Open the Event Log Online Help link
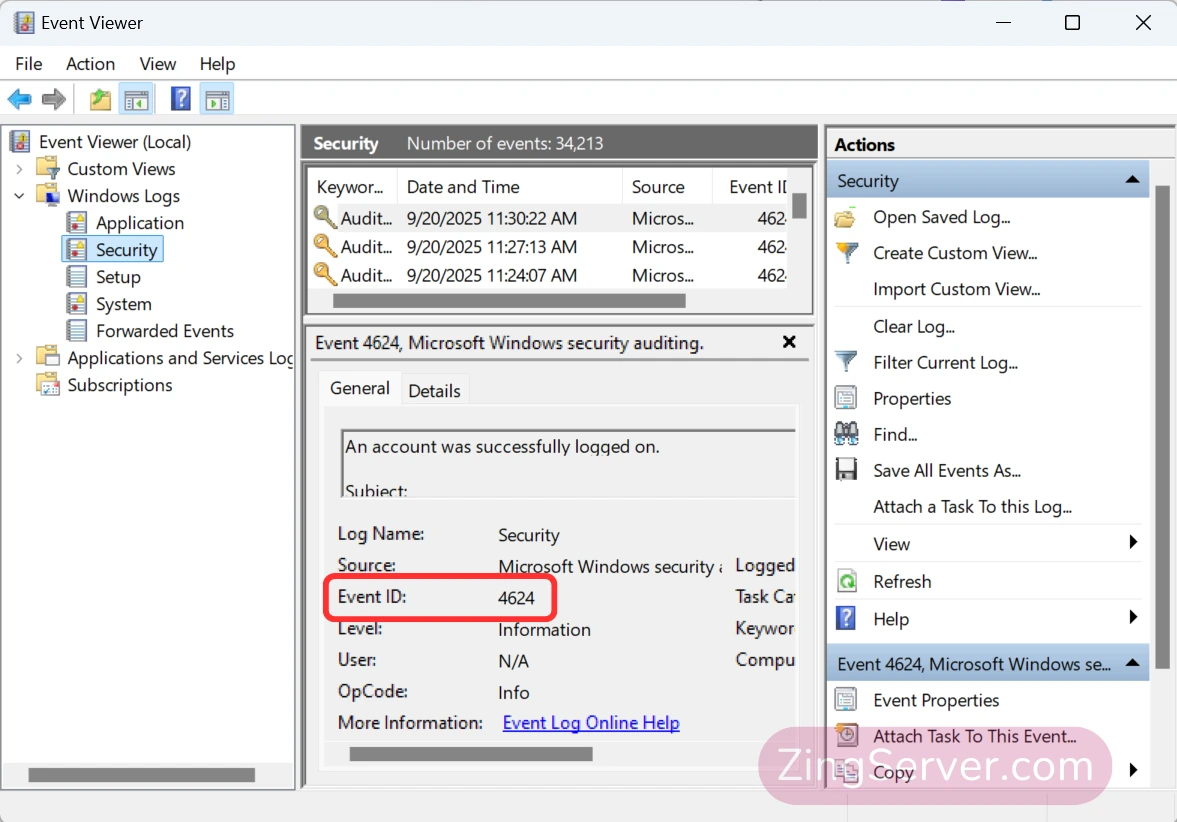1177x822 pixels. [x=591, y=723]
